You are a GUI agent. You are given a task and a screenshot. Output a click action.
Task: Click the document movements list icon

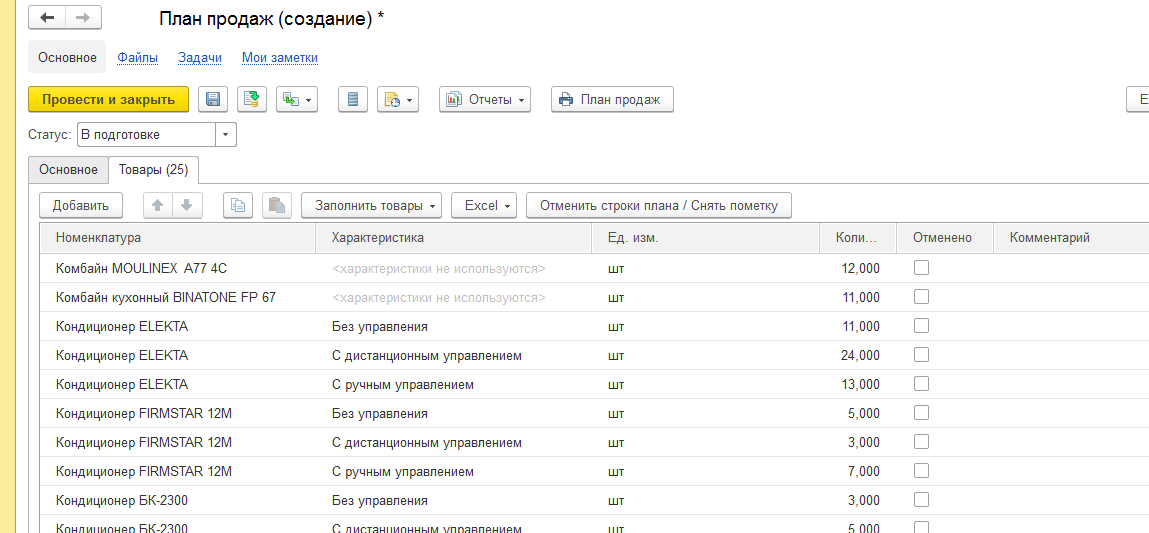pyautogui.click(x=352, y=99)
